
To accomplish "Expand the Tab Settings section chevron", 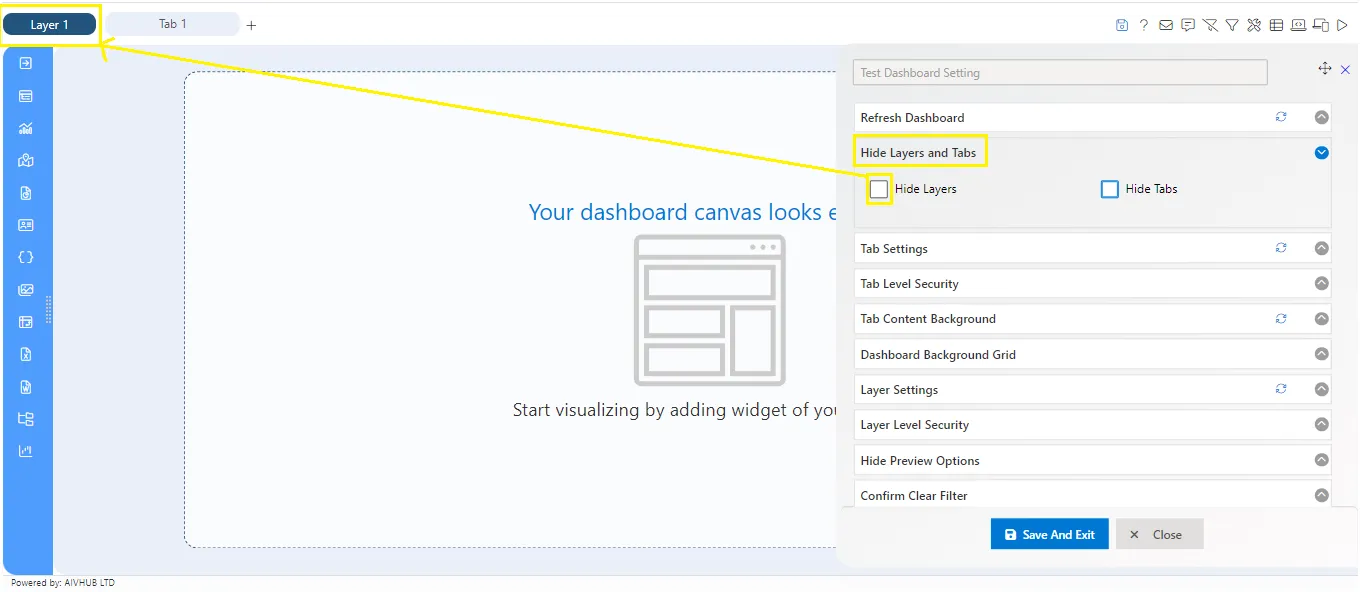I will [x=1322, y=248].
